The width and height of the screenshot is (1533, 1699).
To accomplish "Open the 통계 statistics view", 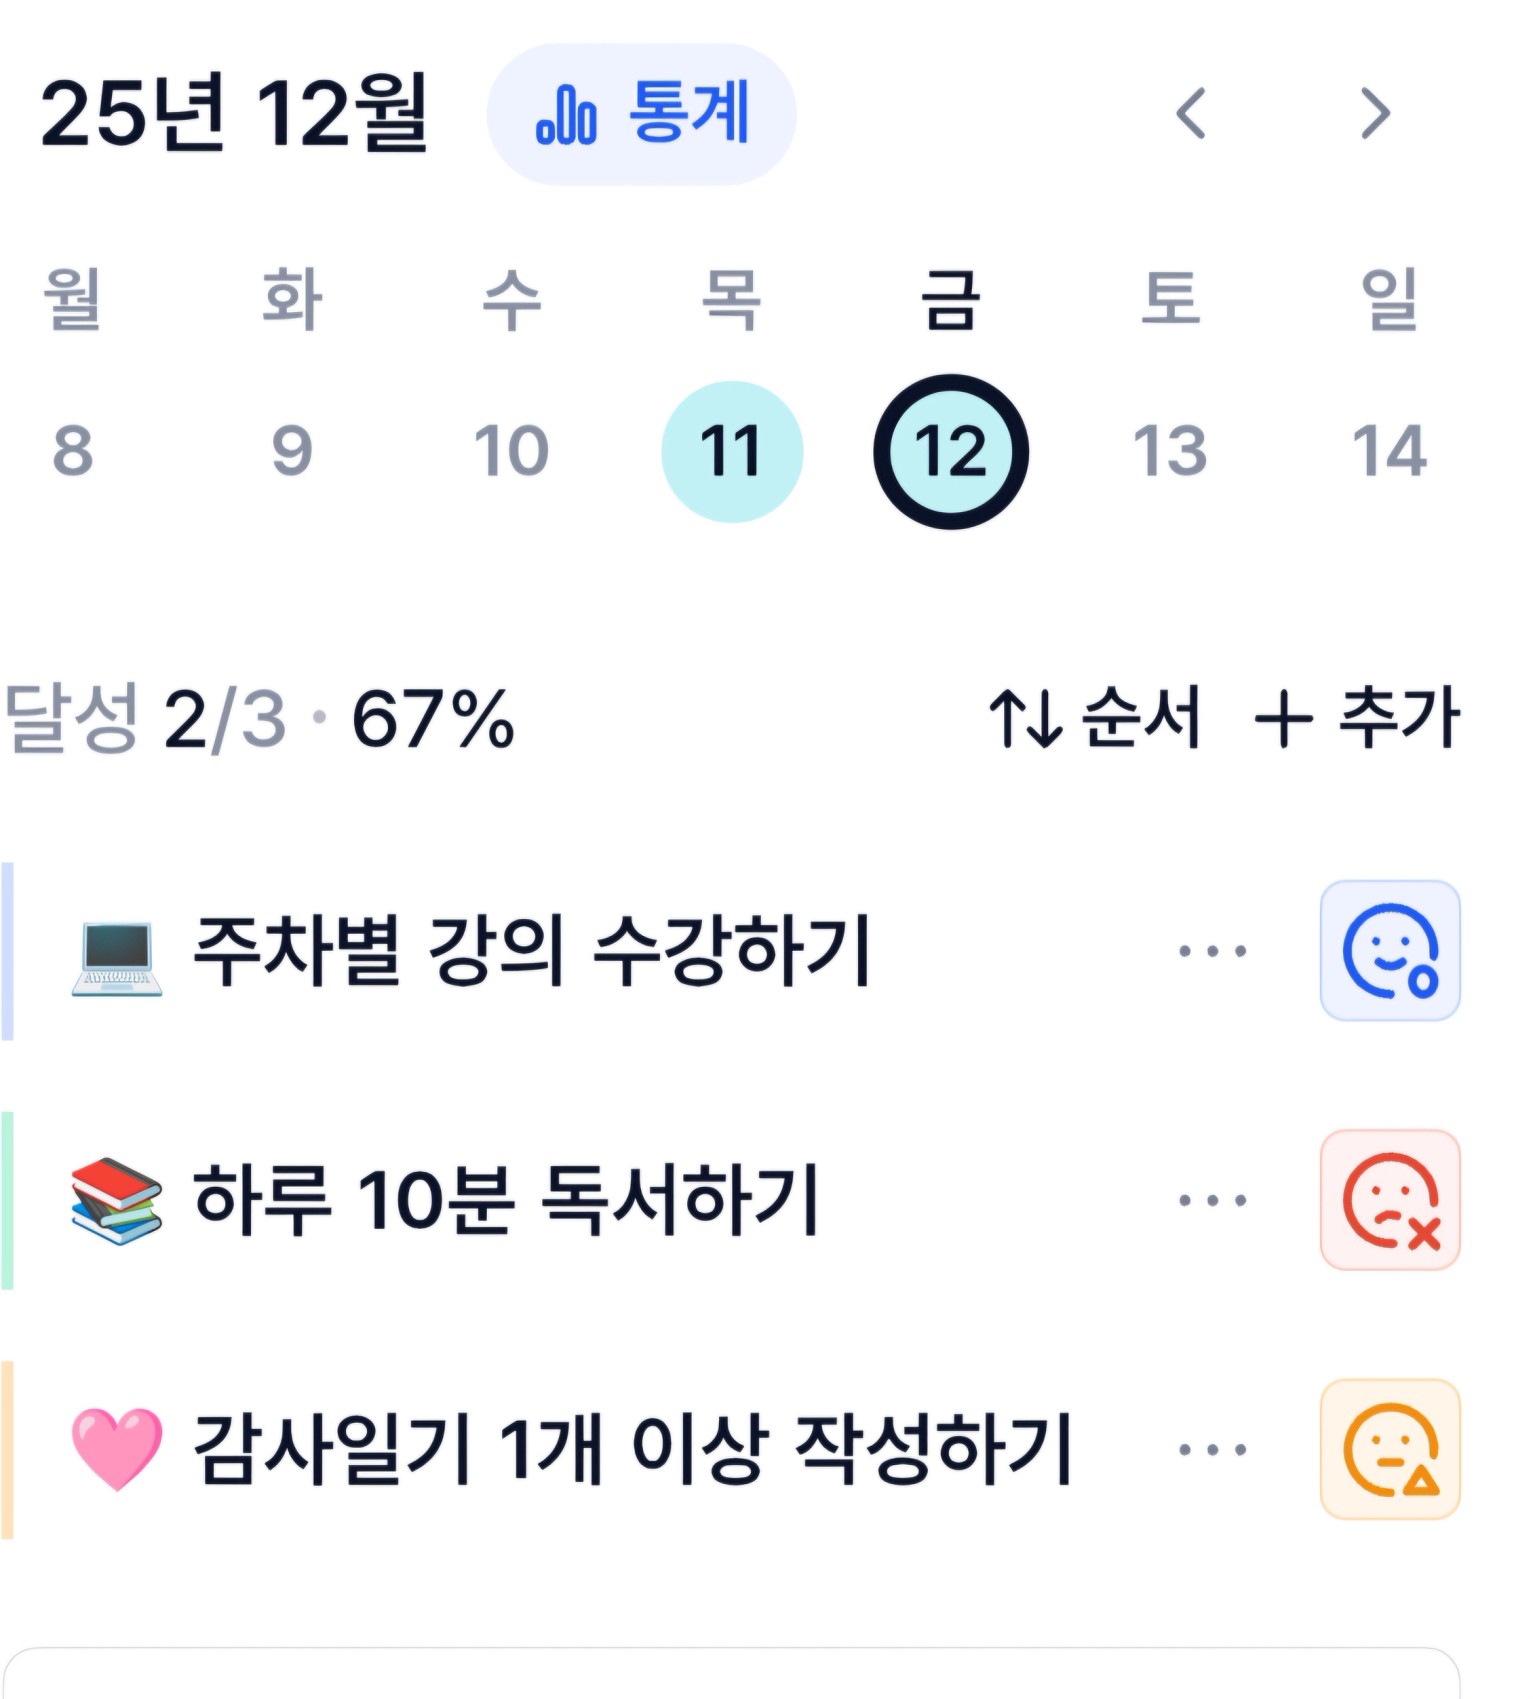I will pyautogui.click(x=641, y=114).
